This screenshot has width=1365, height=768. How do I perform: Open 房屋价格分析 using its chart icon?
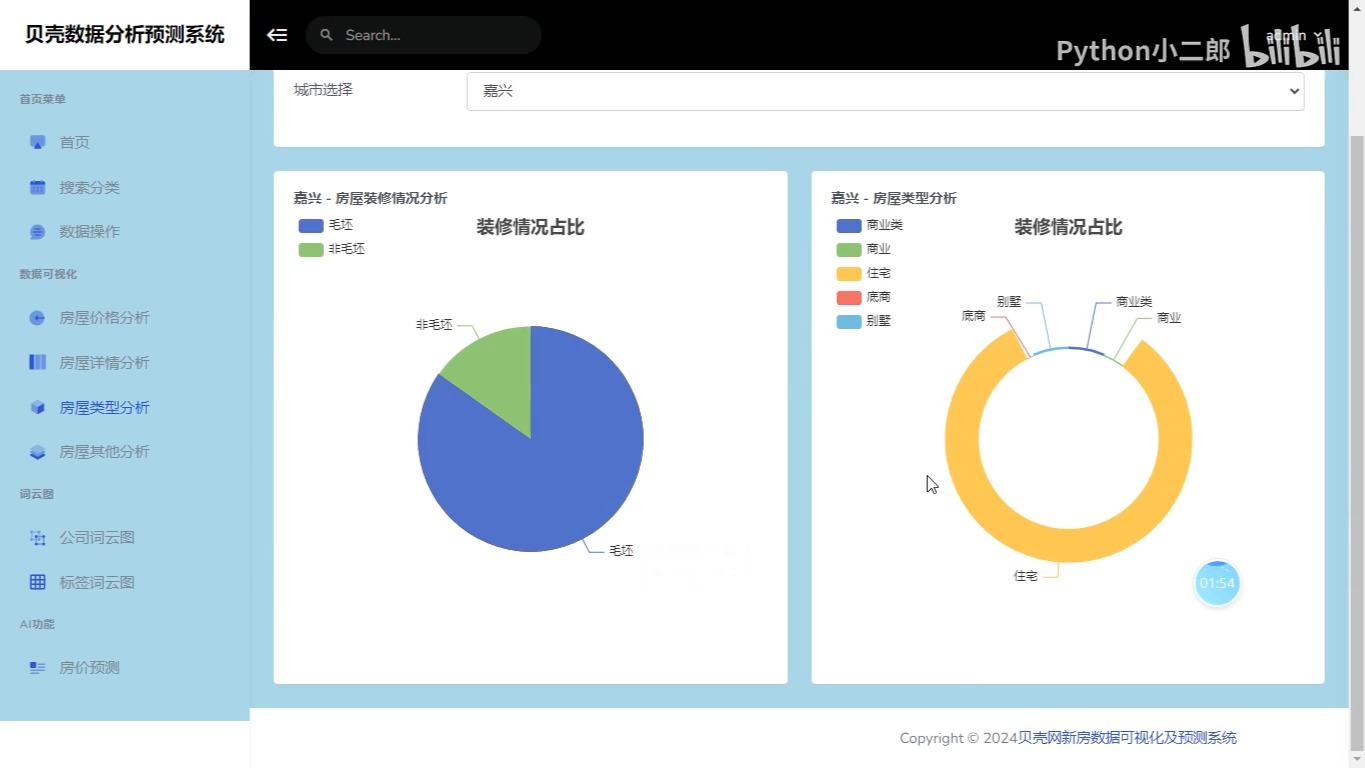37,317
